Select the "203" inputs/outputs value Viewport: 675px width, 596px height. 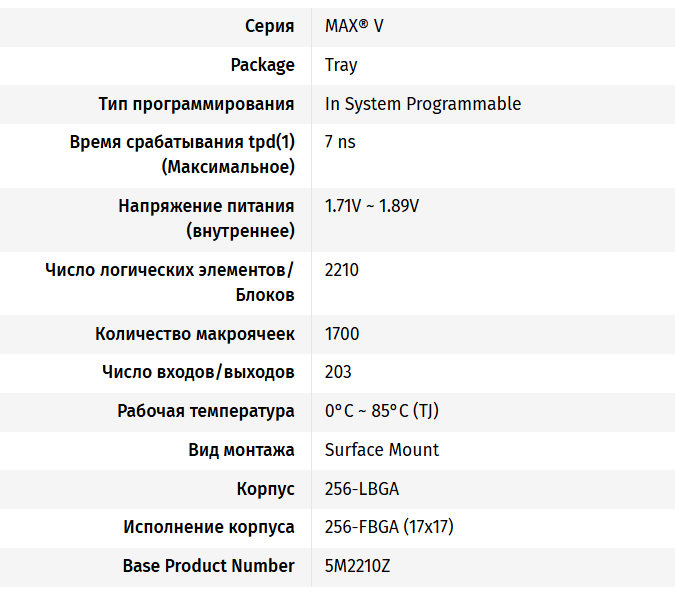pos(338,372)
